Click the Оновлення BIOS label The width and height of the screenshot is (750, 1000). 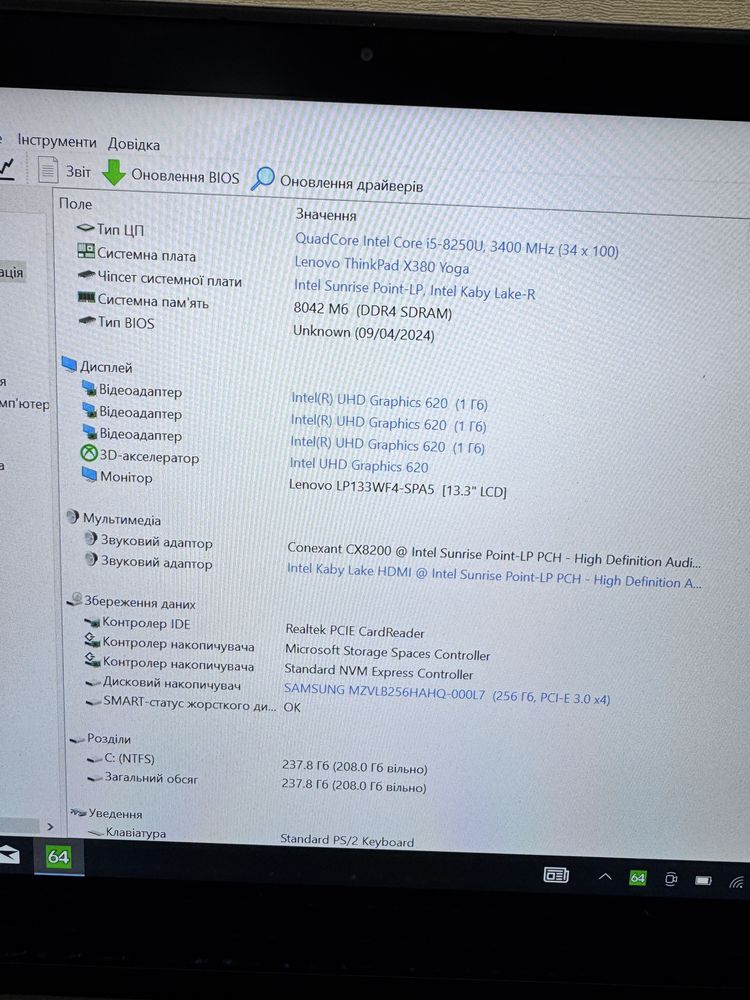coord(185,176)
